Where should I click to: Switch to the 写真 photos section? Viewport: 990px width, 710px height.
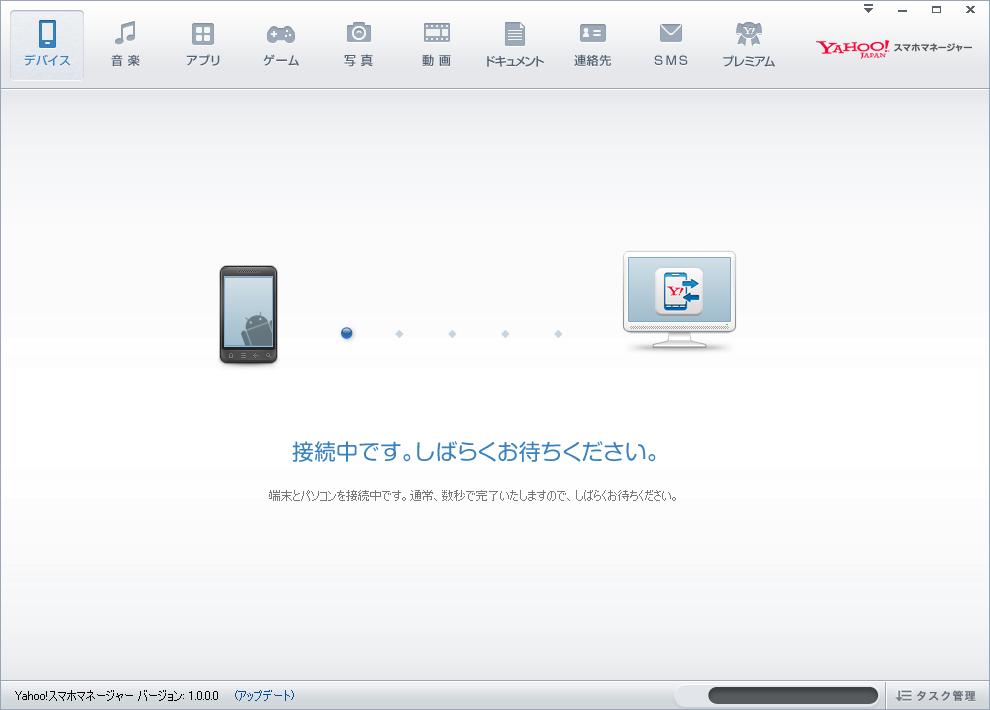(359, 45)
